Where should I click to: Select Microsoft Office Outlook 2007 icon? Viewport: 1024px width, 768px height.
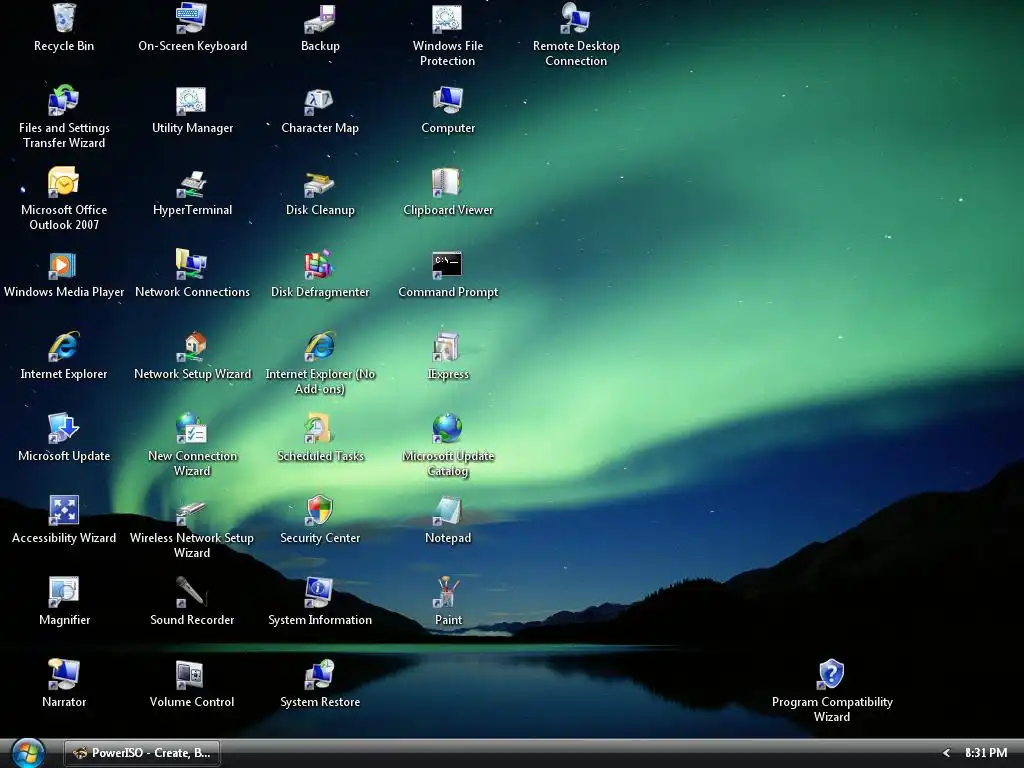(x=63, y=182)
